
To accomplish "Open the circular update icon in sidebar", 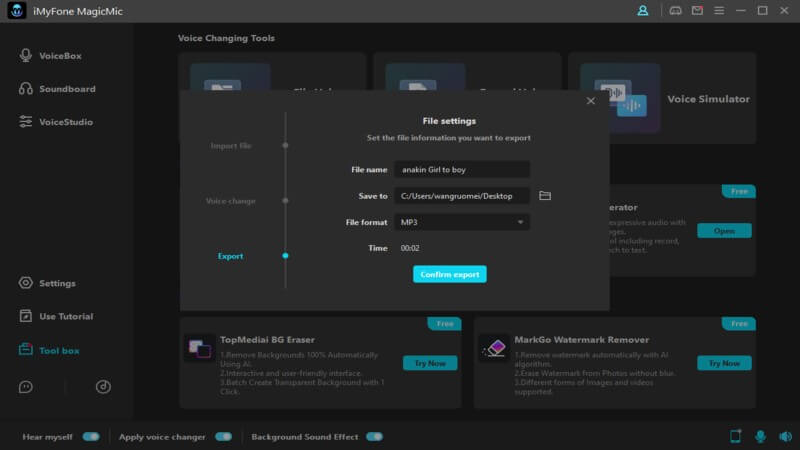I will (x=103, y=387).
